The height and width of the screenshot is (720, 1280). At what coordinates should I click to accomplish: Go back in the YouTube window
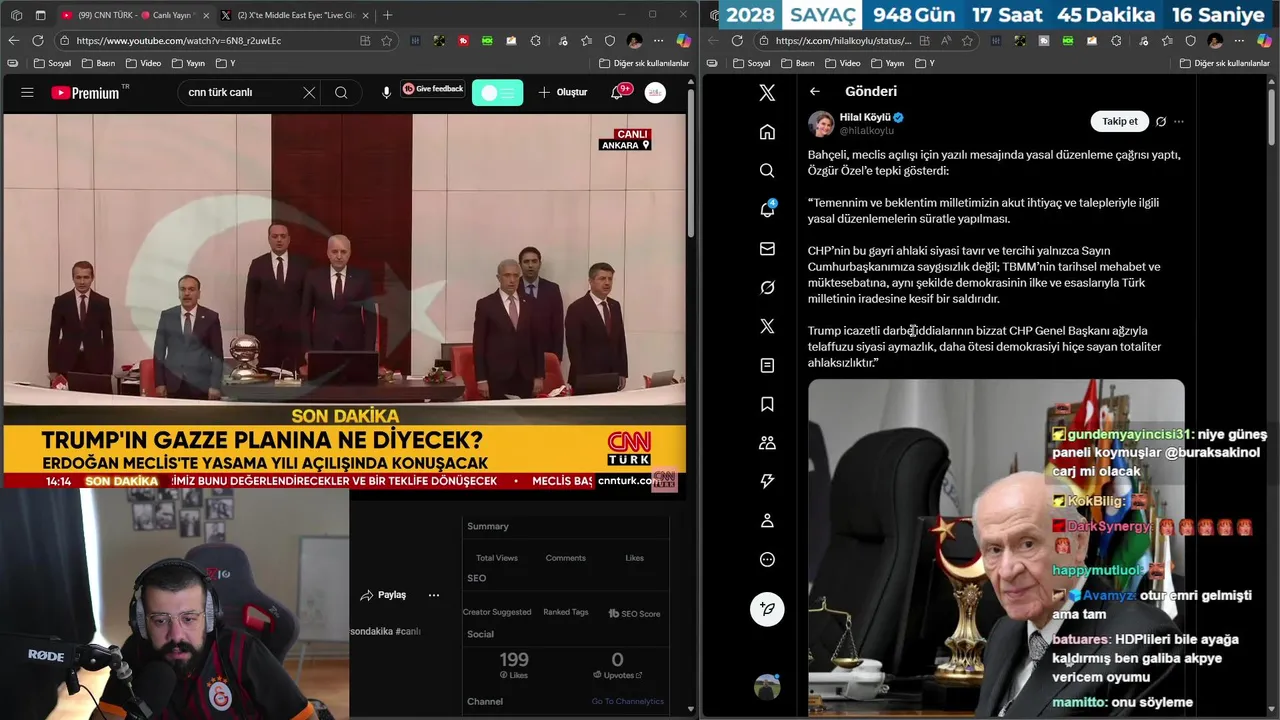tap(13, 40)
